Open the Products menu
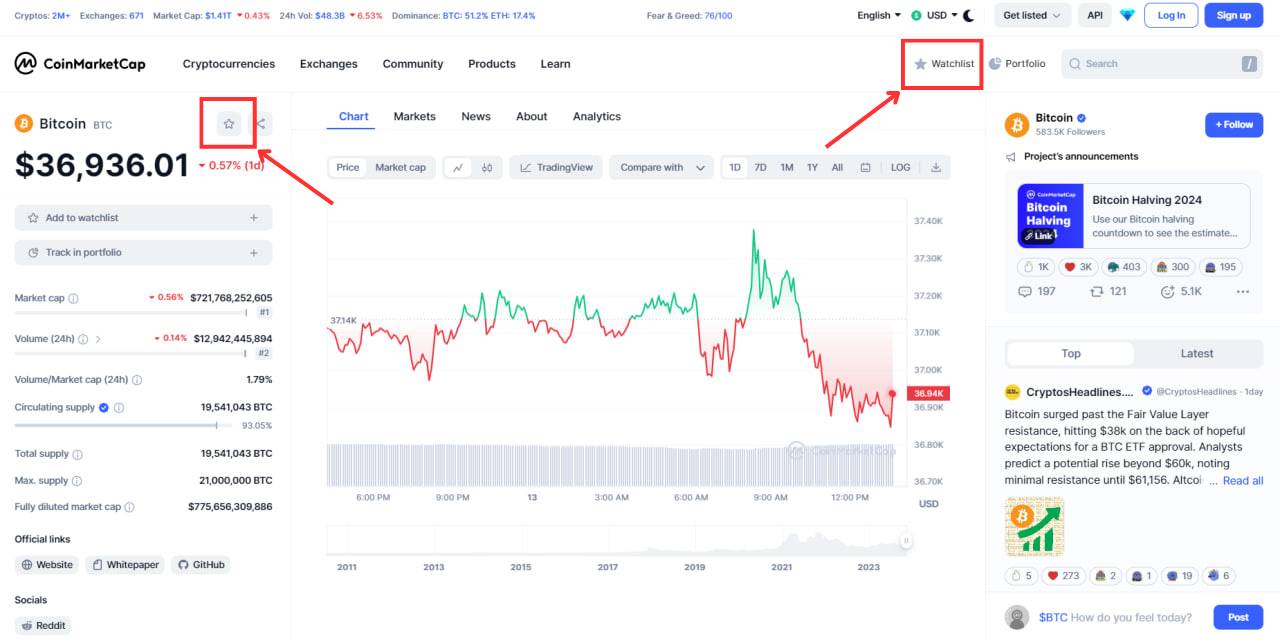Screen dimensions: 1280x643 point(491,64)
